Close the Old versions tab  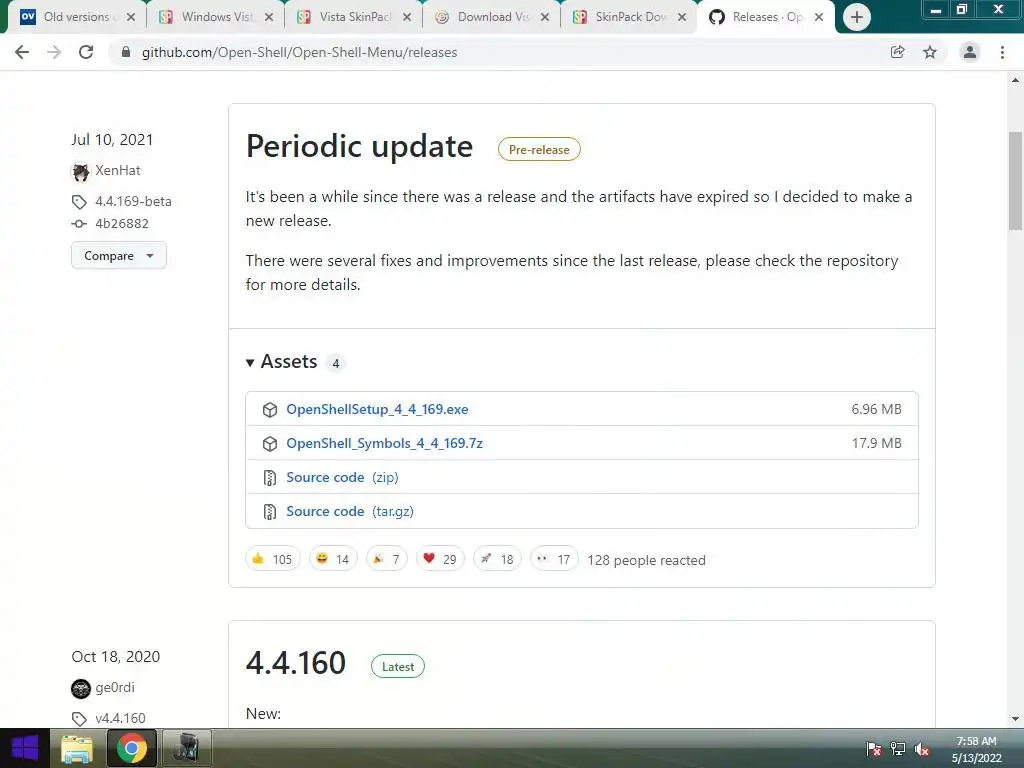[131, 17]
